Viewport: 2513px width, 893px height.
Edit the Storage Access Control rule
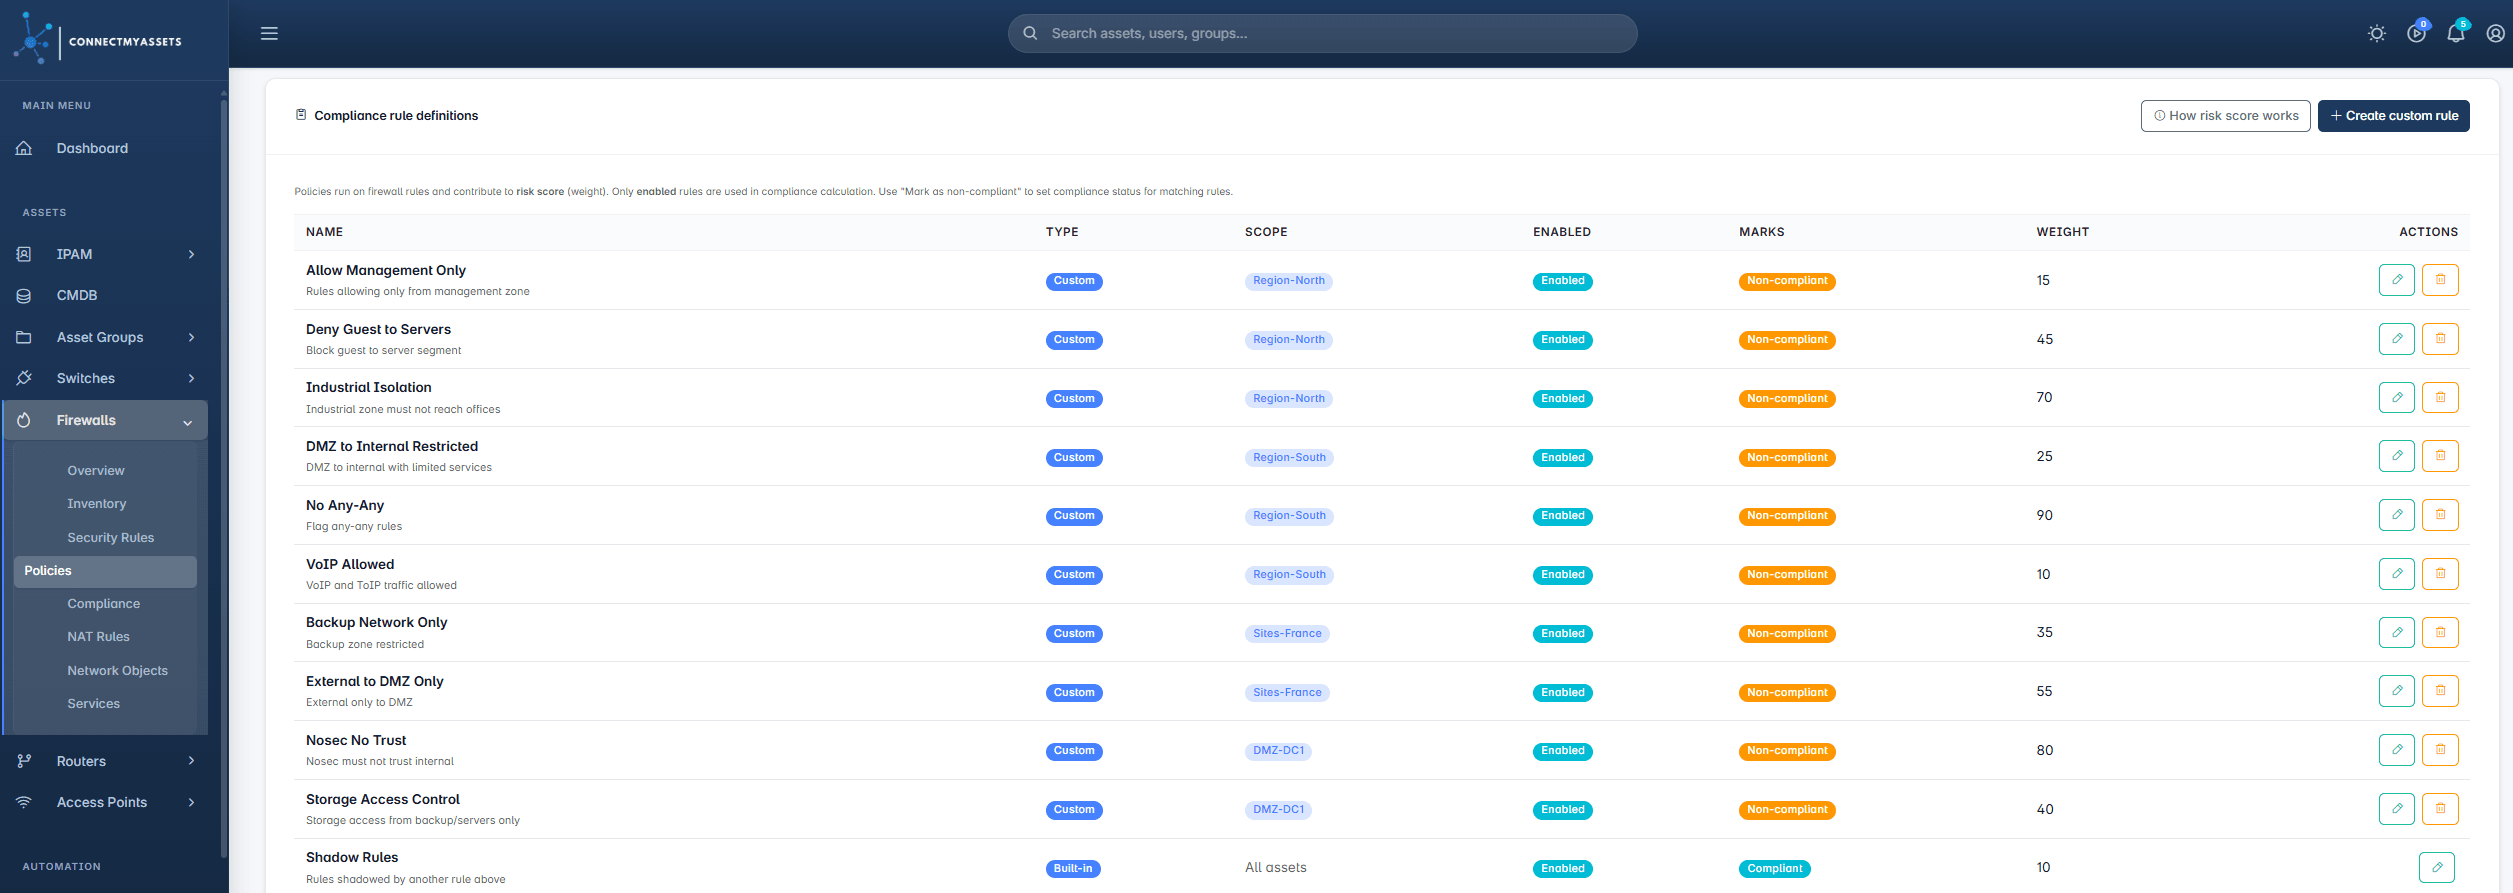click(2397, 809)
